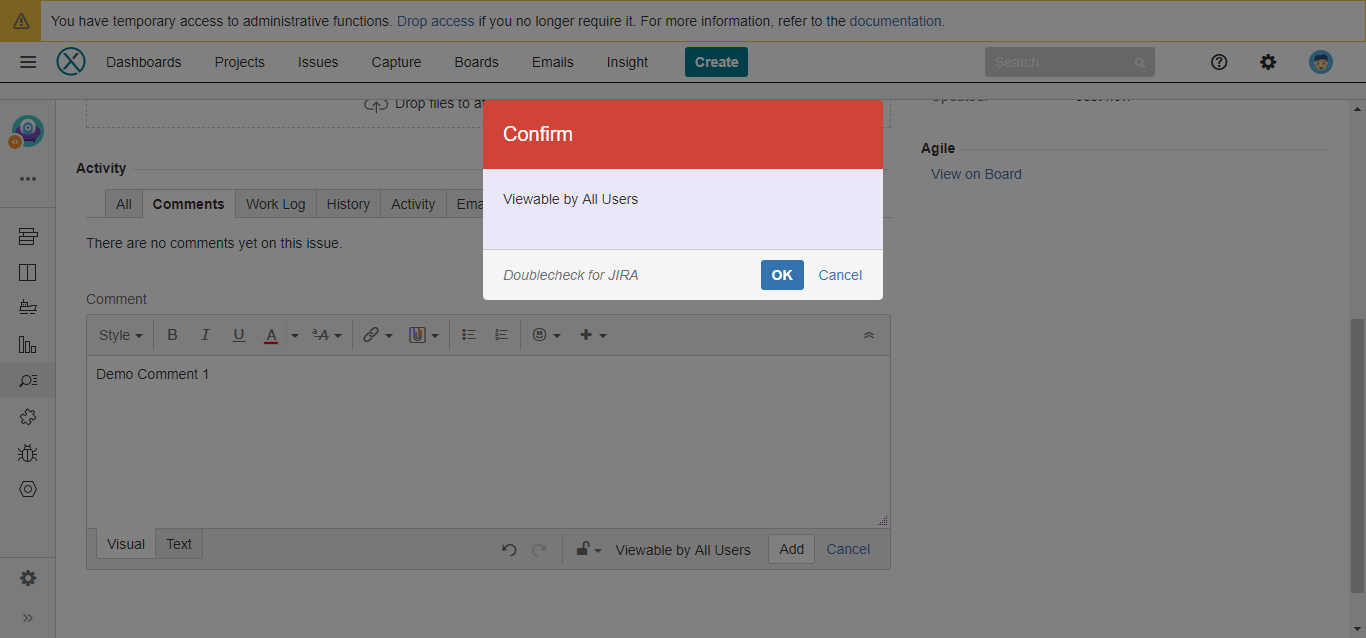Open the Emails menu
The height and width of the screenshot is (638, 1366).
[x=553, y=62]
